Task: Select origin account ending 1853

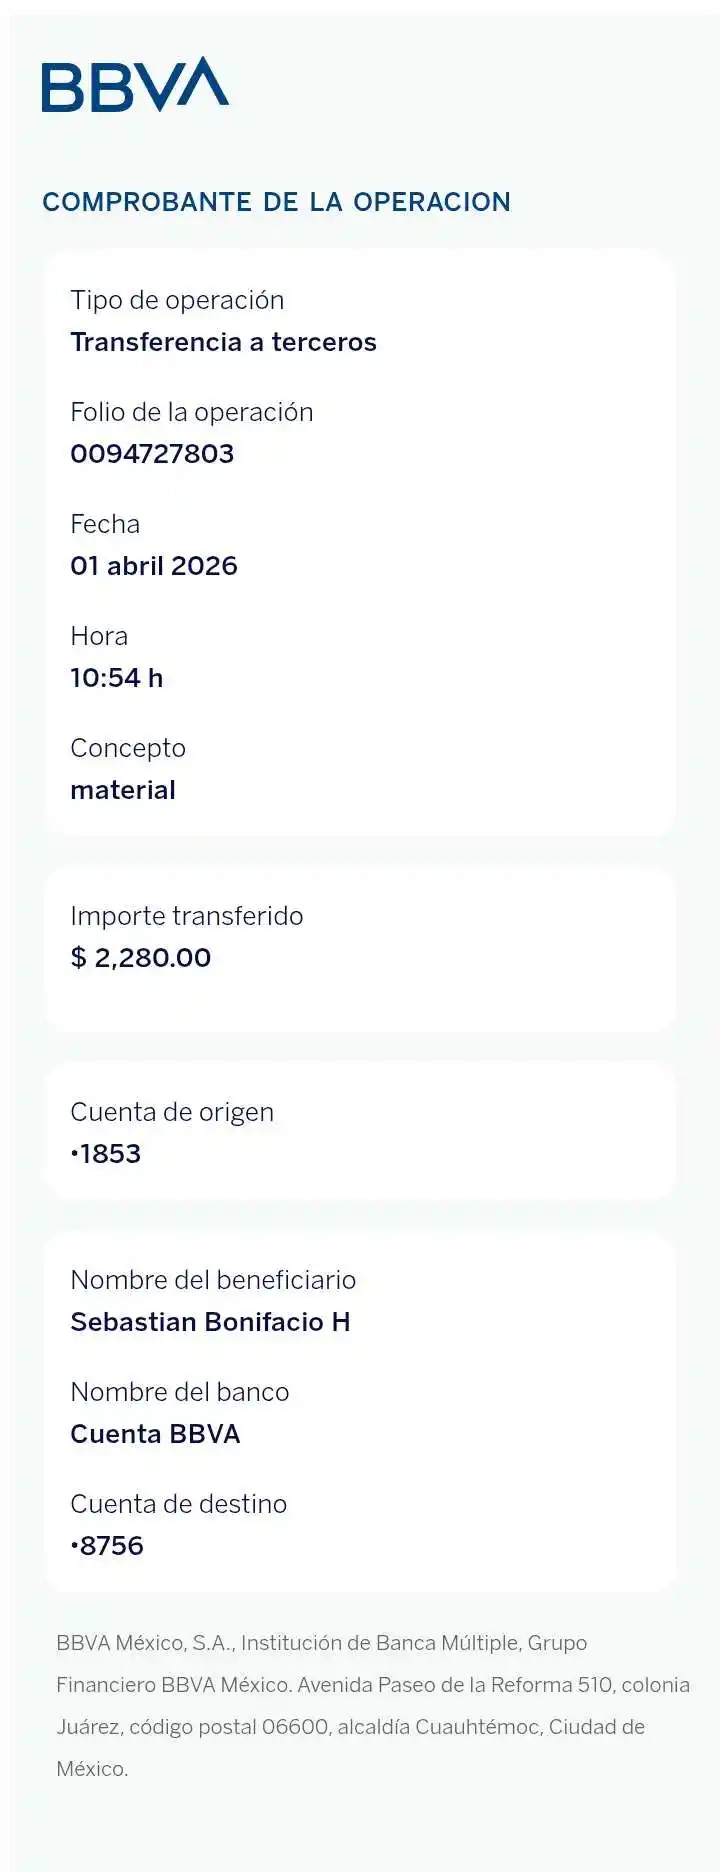Action: click(x=106, y=1154)
